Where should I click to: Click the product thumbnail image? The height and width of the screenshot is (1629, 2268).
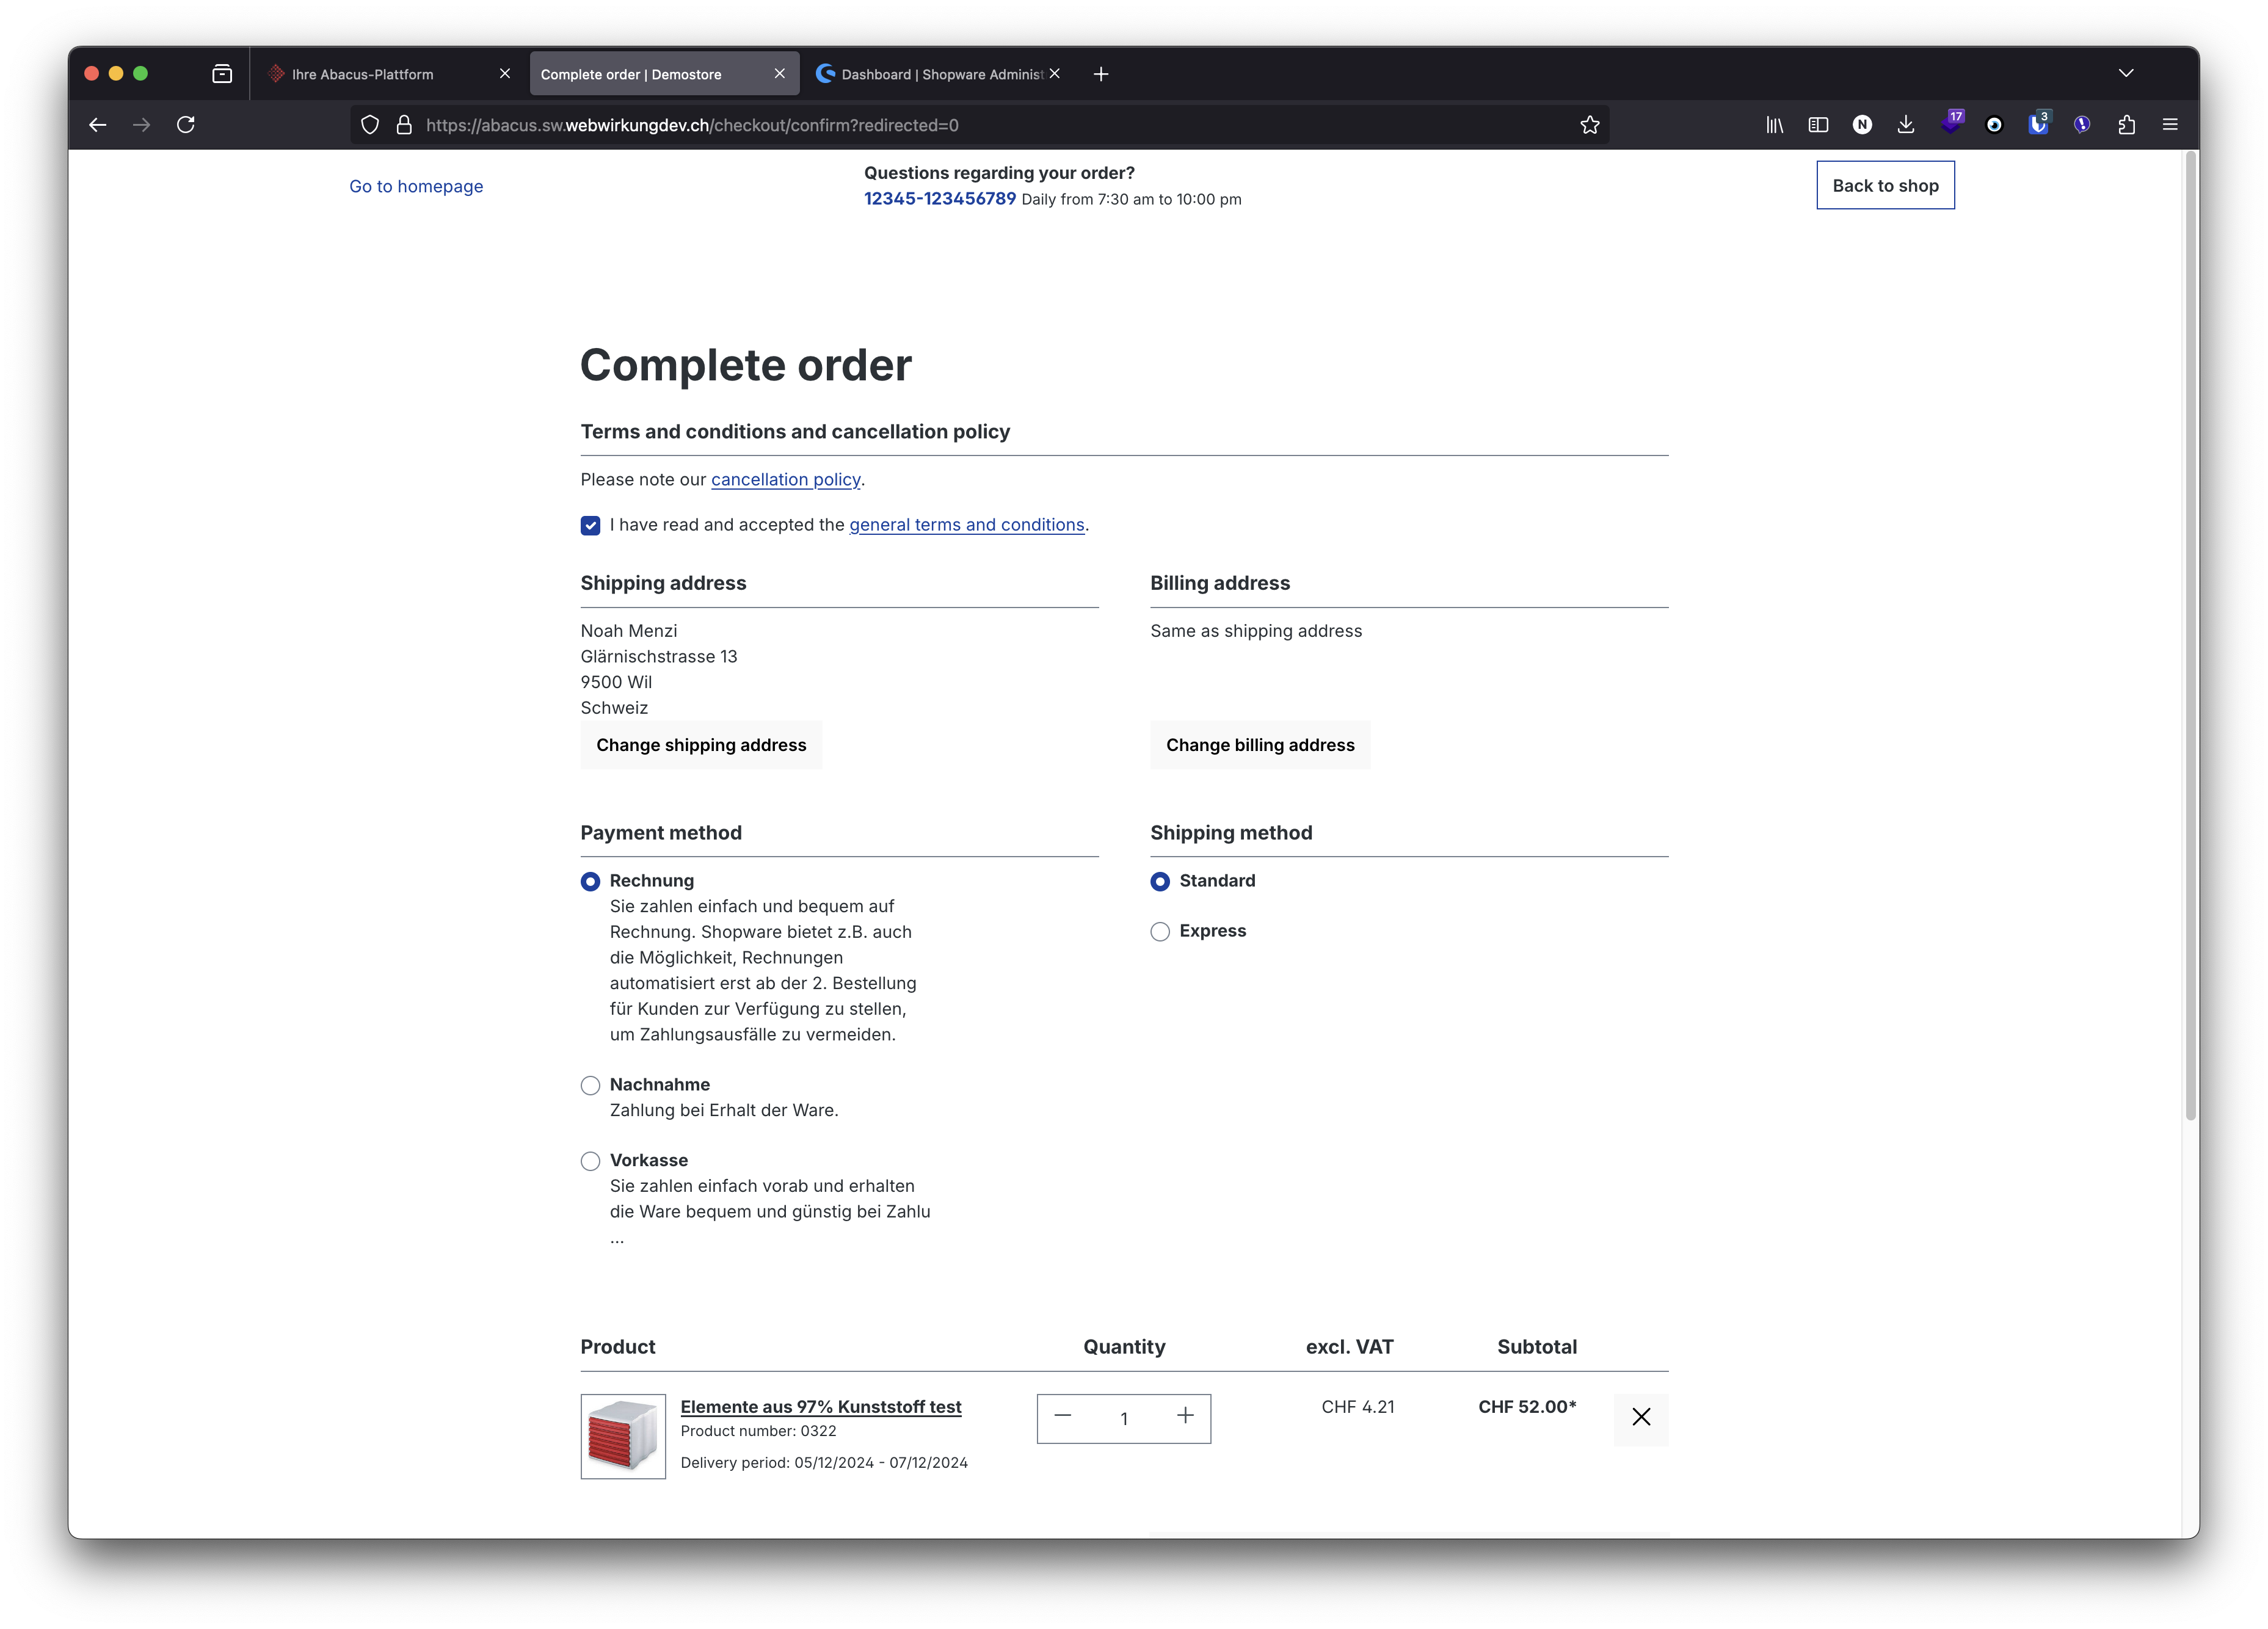coord(623,1436)
